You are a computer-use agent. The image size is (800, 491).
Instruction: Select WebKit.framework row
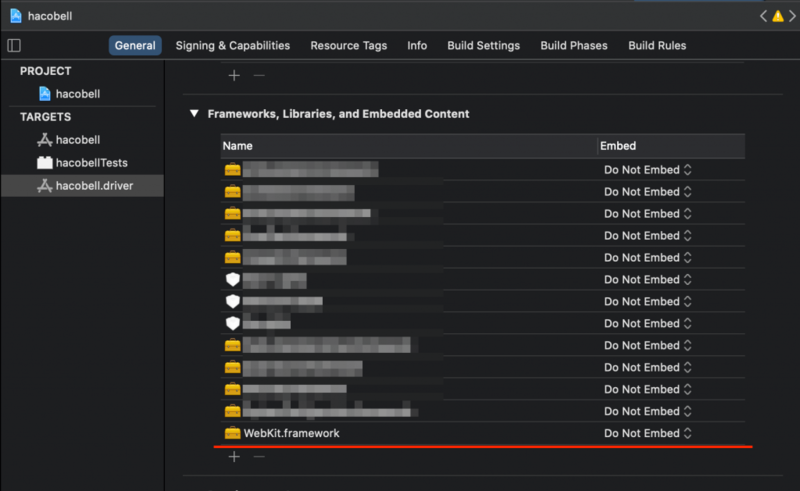pyautogui.click(x=483, y=433)
